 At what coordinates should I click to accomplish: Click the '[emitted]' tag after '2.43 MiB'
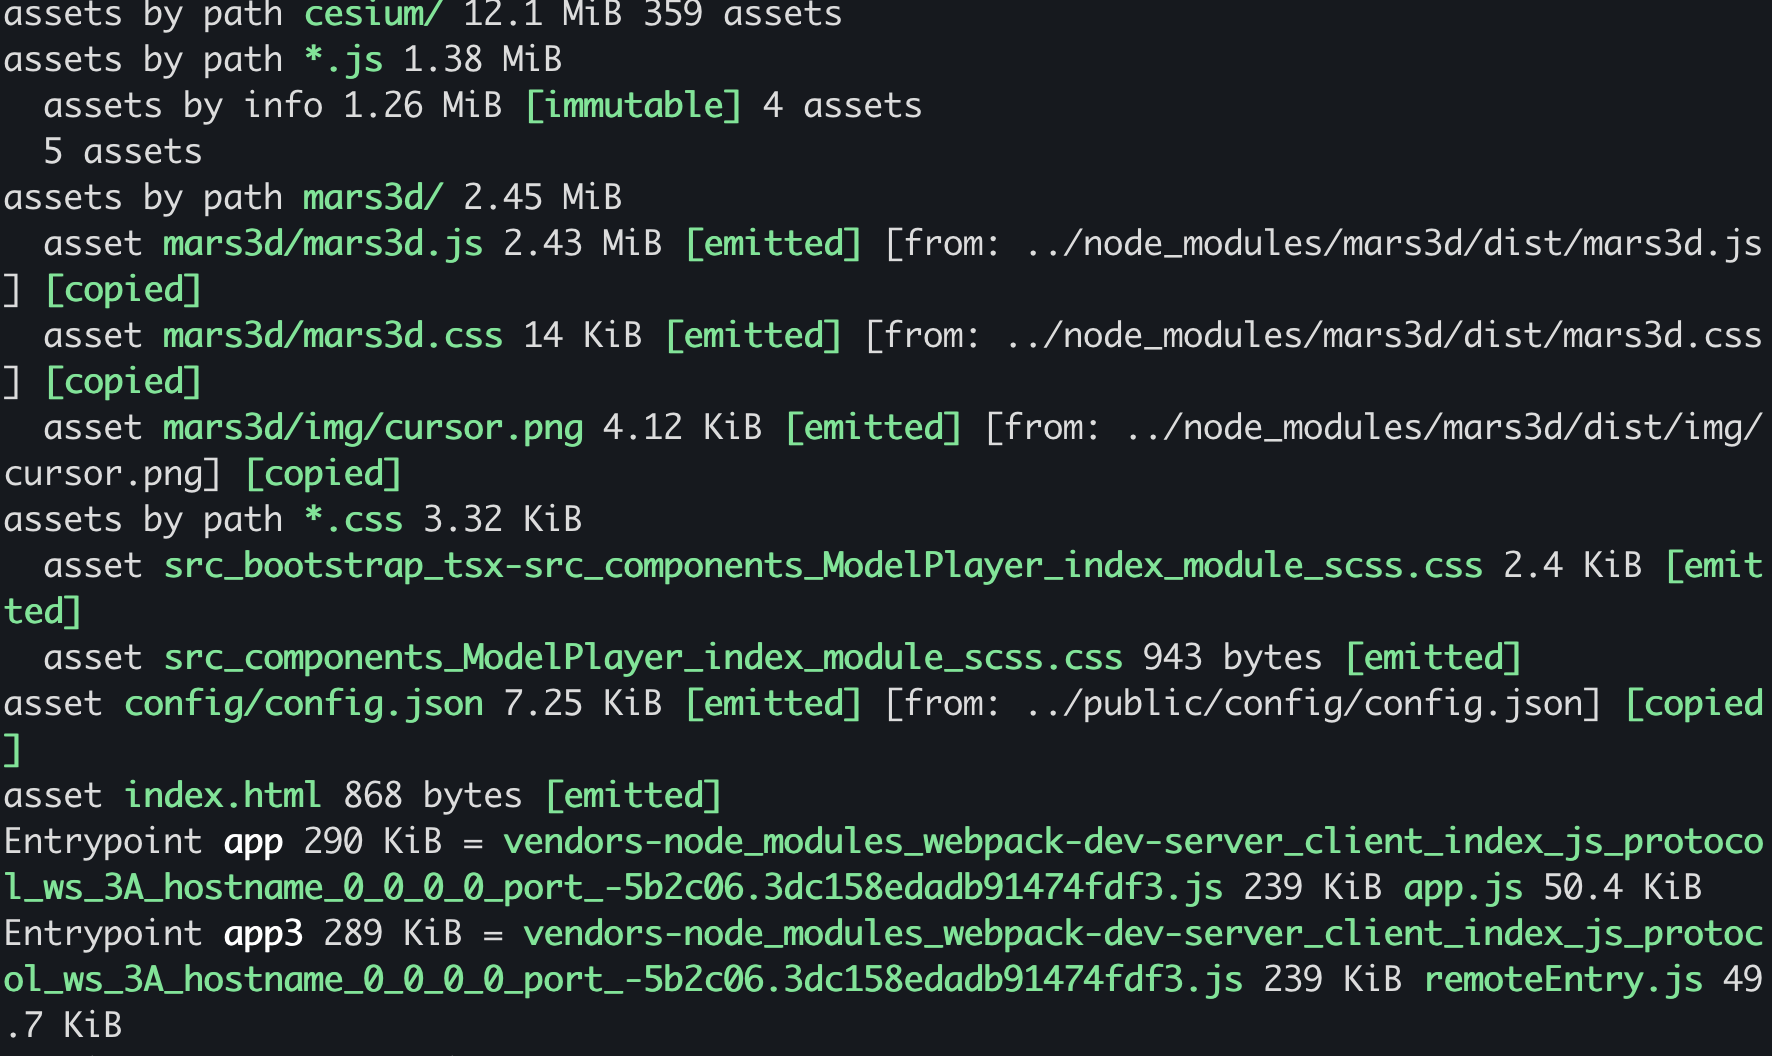click(773, 244)
